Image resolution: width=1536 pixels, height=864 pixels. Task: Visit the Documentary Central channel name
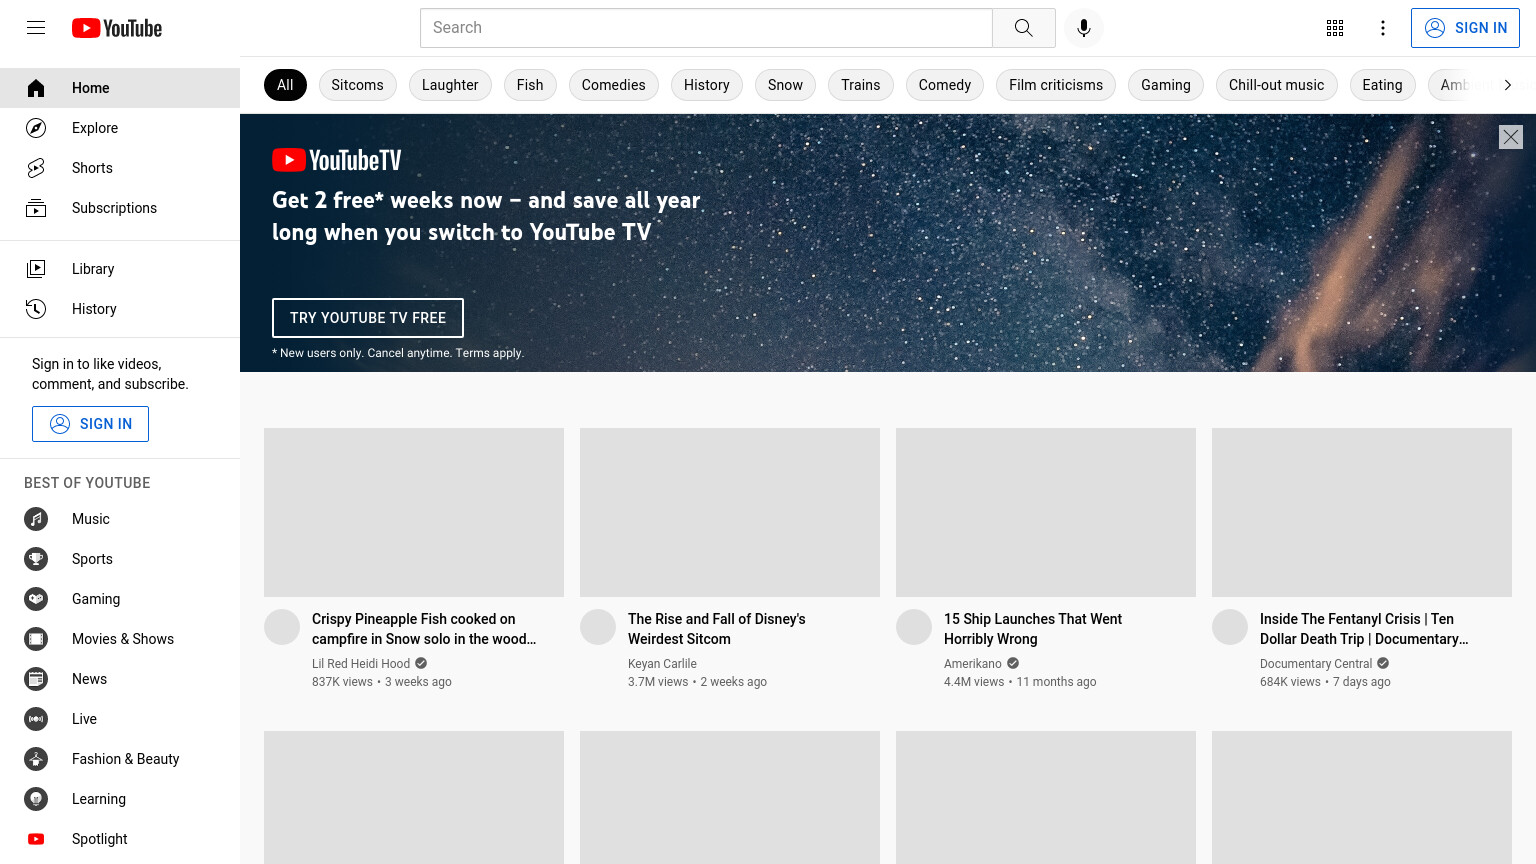click(x=1316, y=664)
